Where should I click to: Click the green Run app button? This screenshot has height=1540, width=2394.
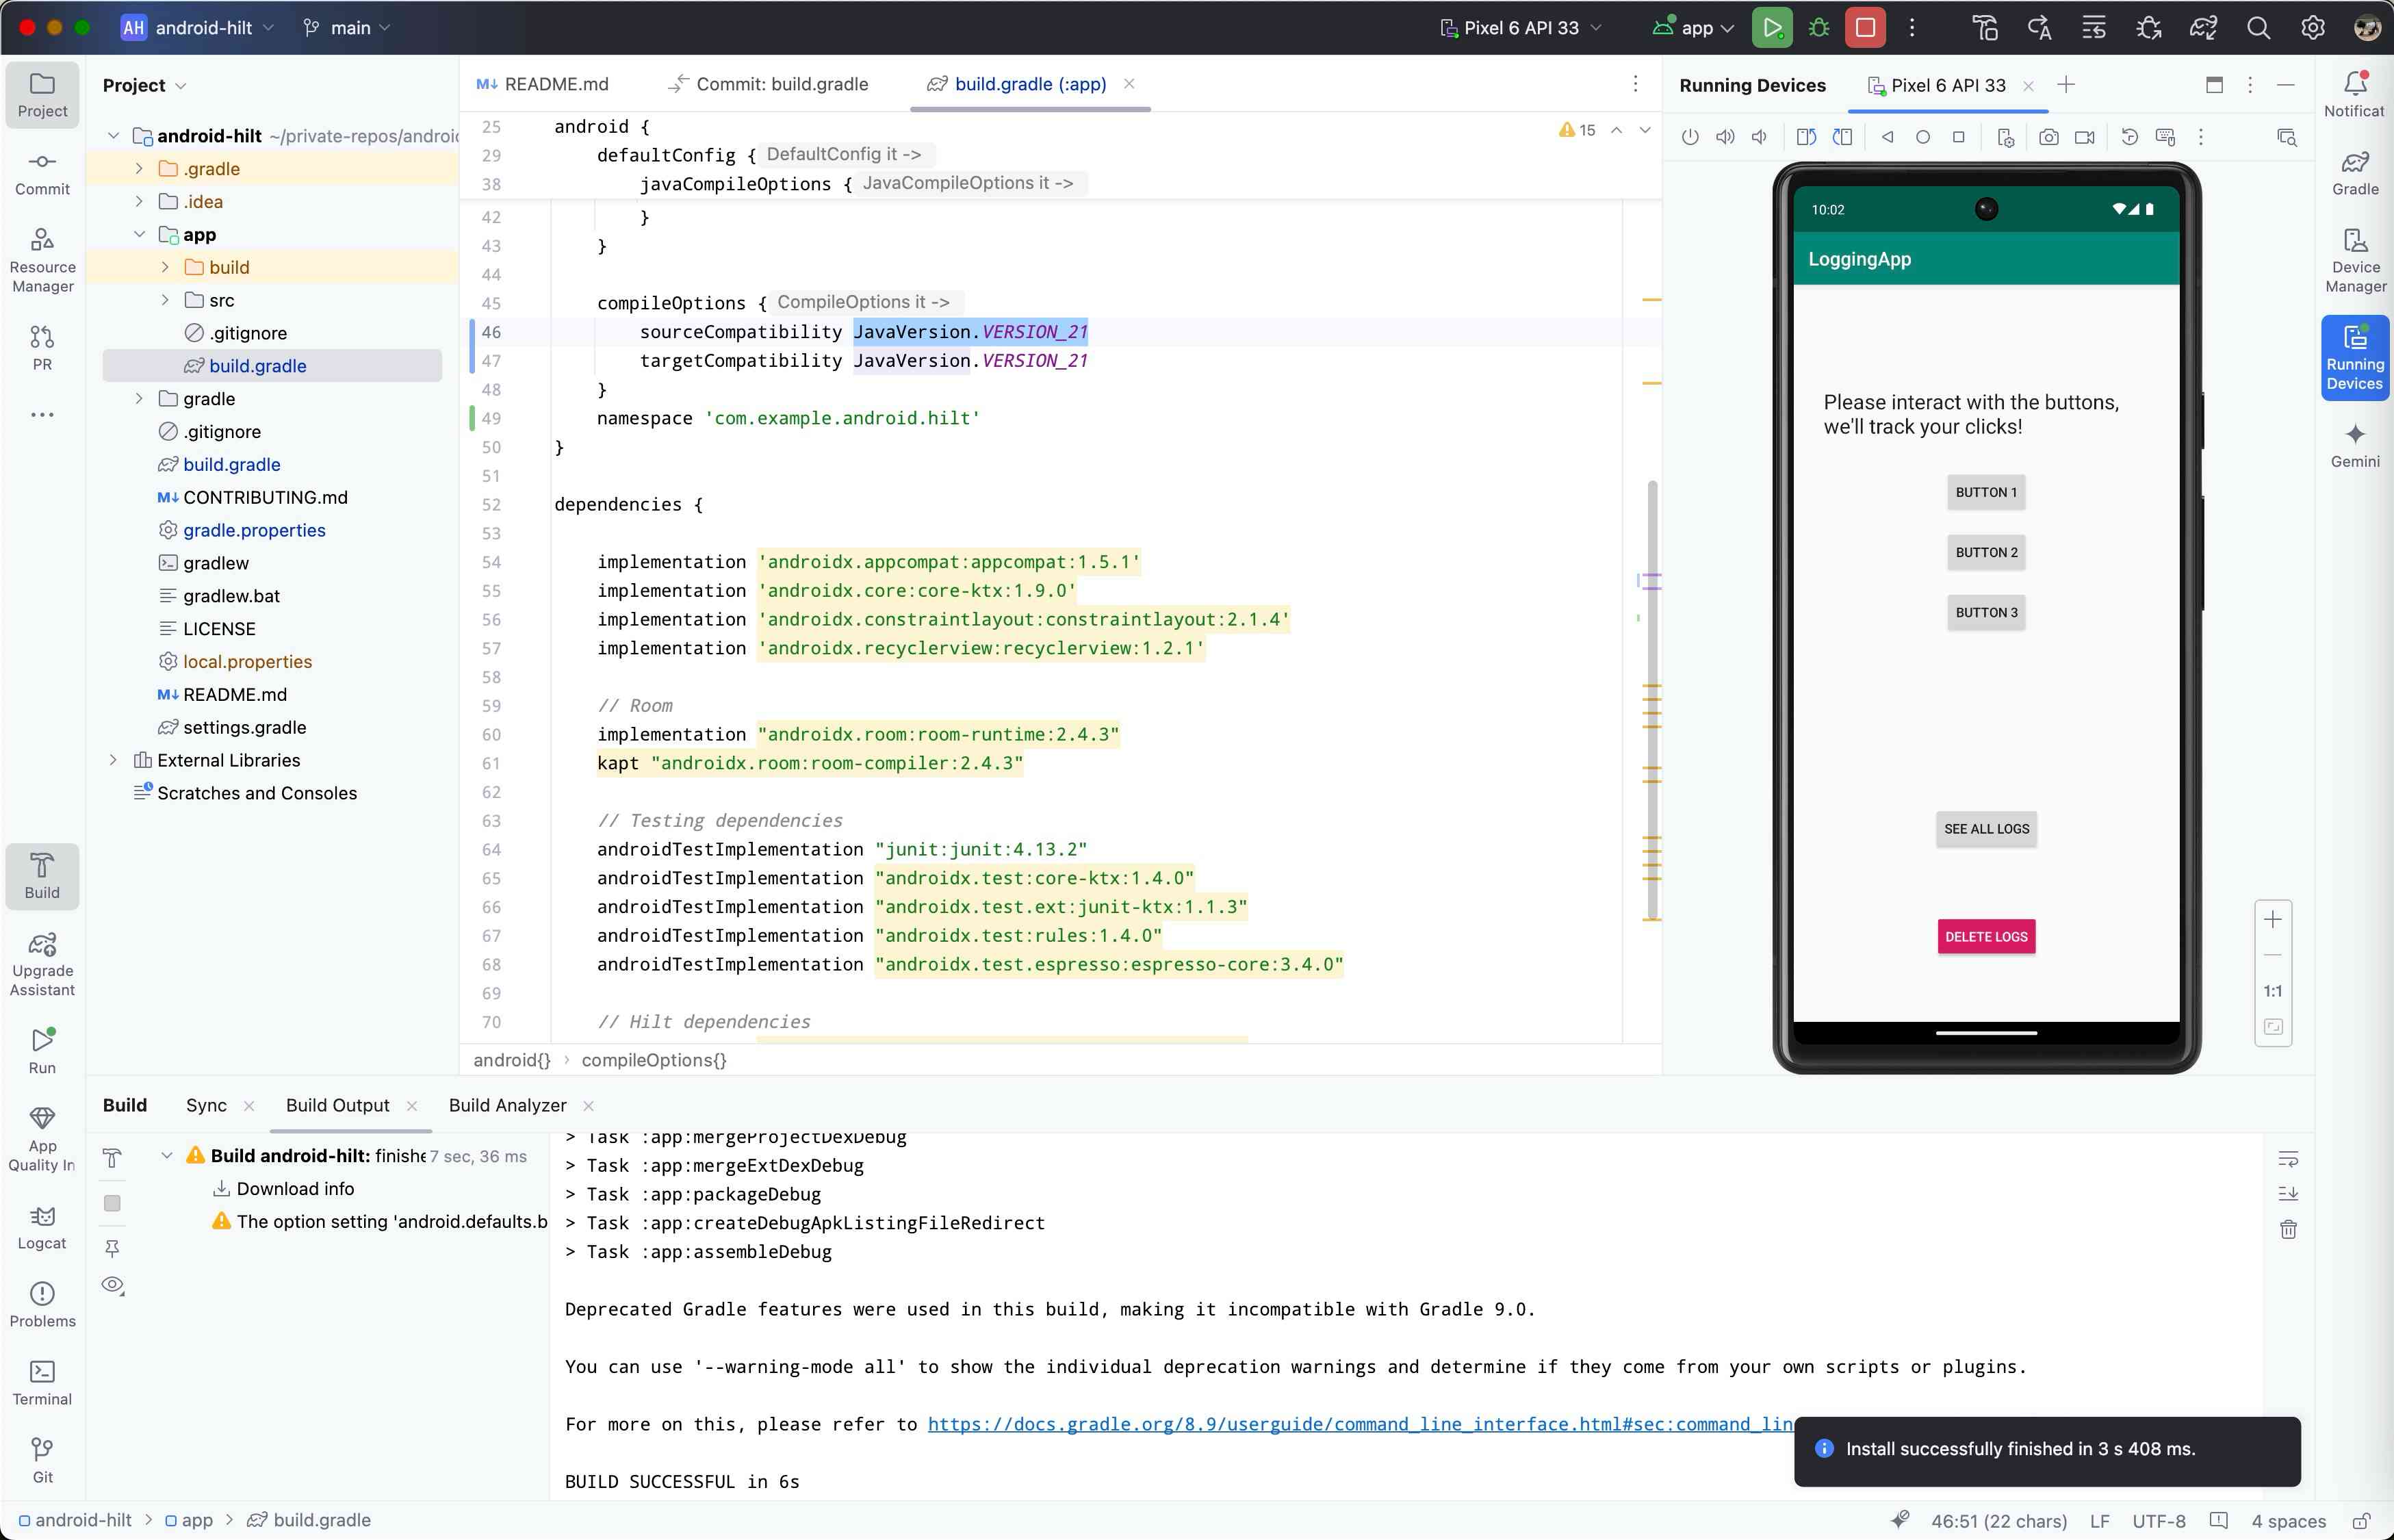(1771, 28)
